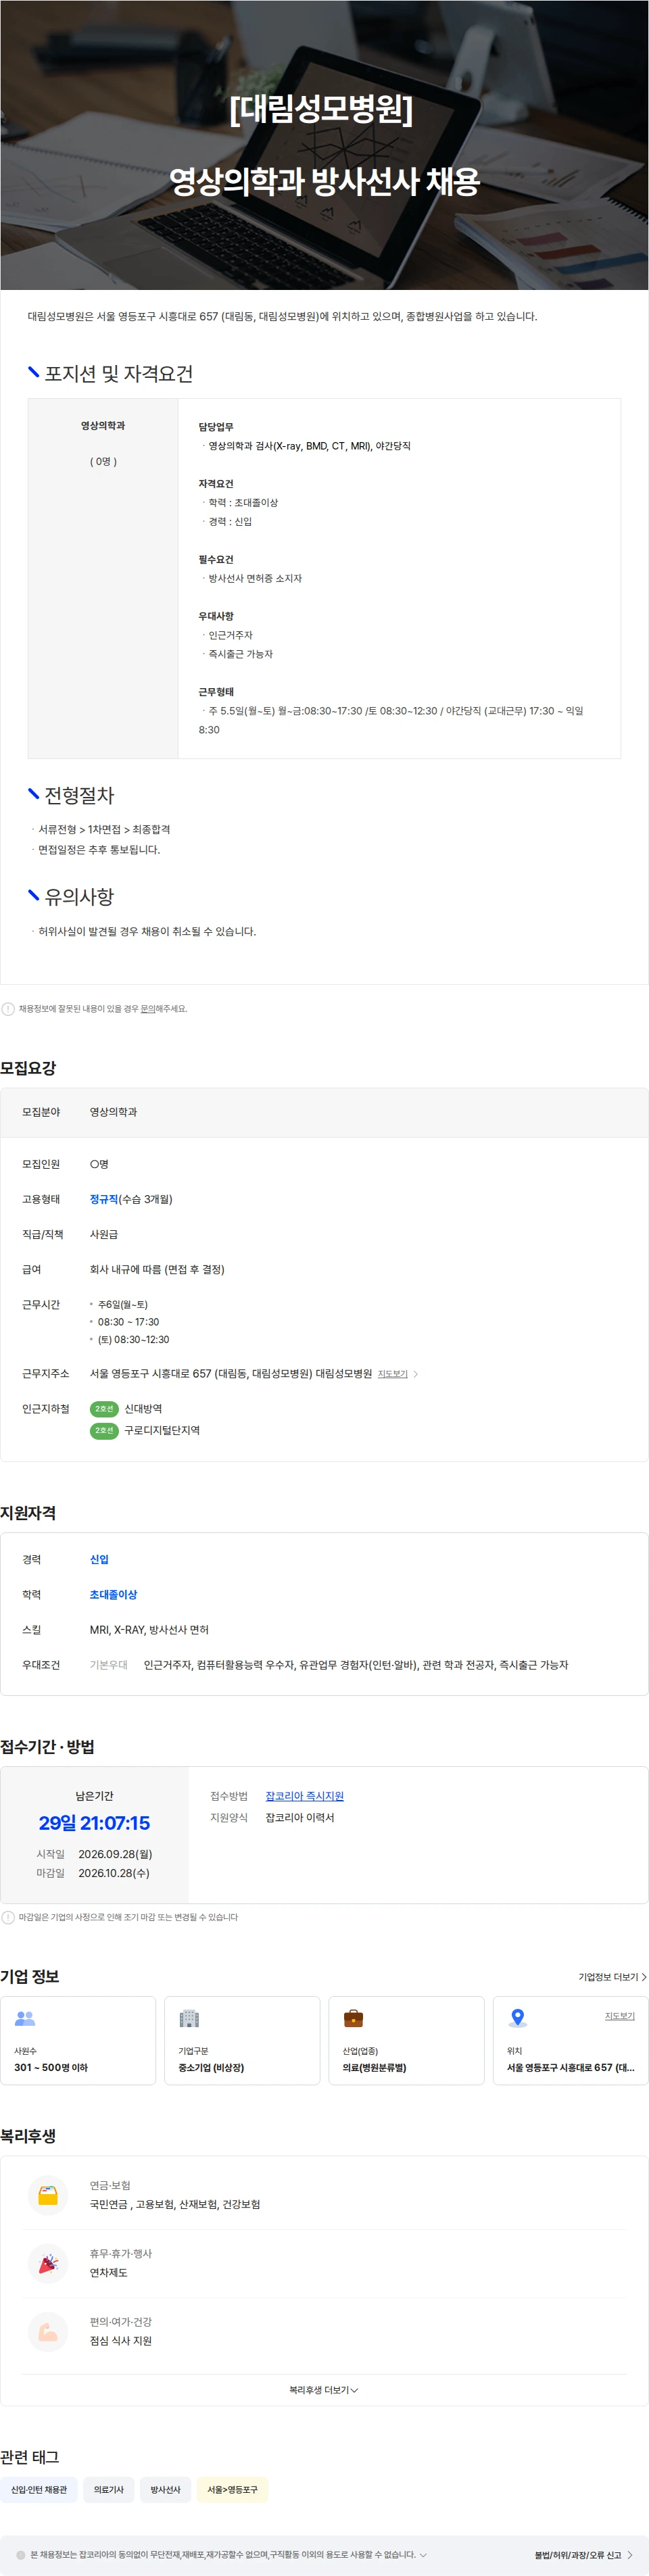
Task: Click the employee count people icon
Action: click(x=25, y=2018)
